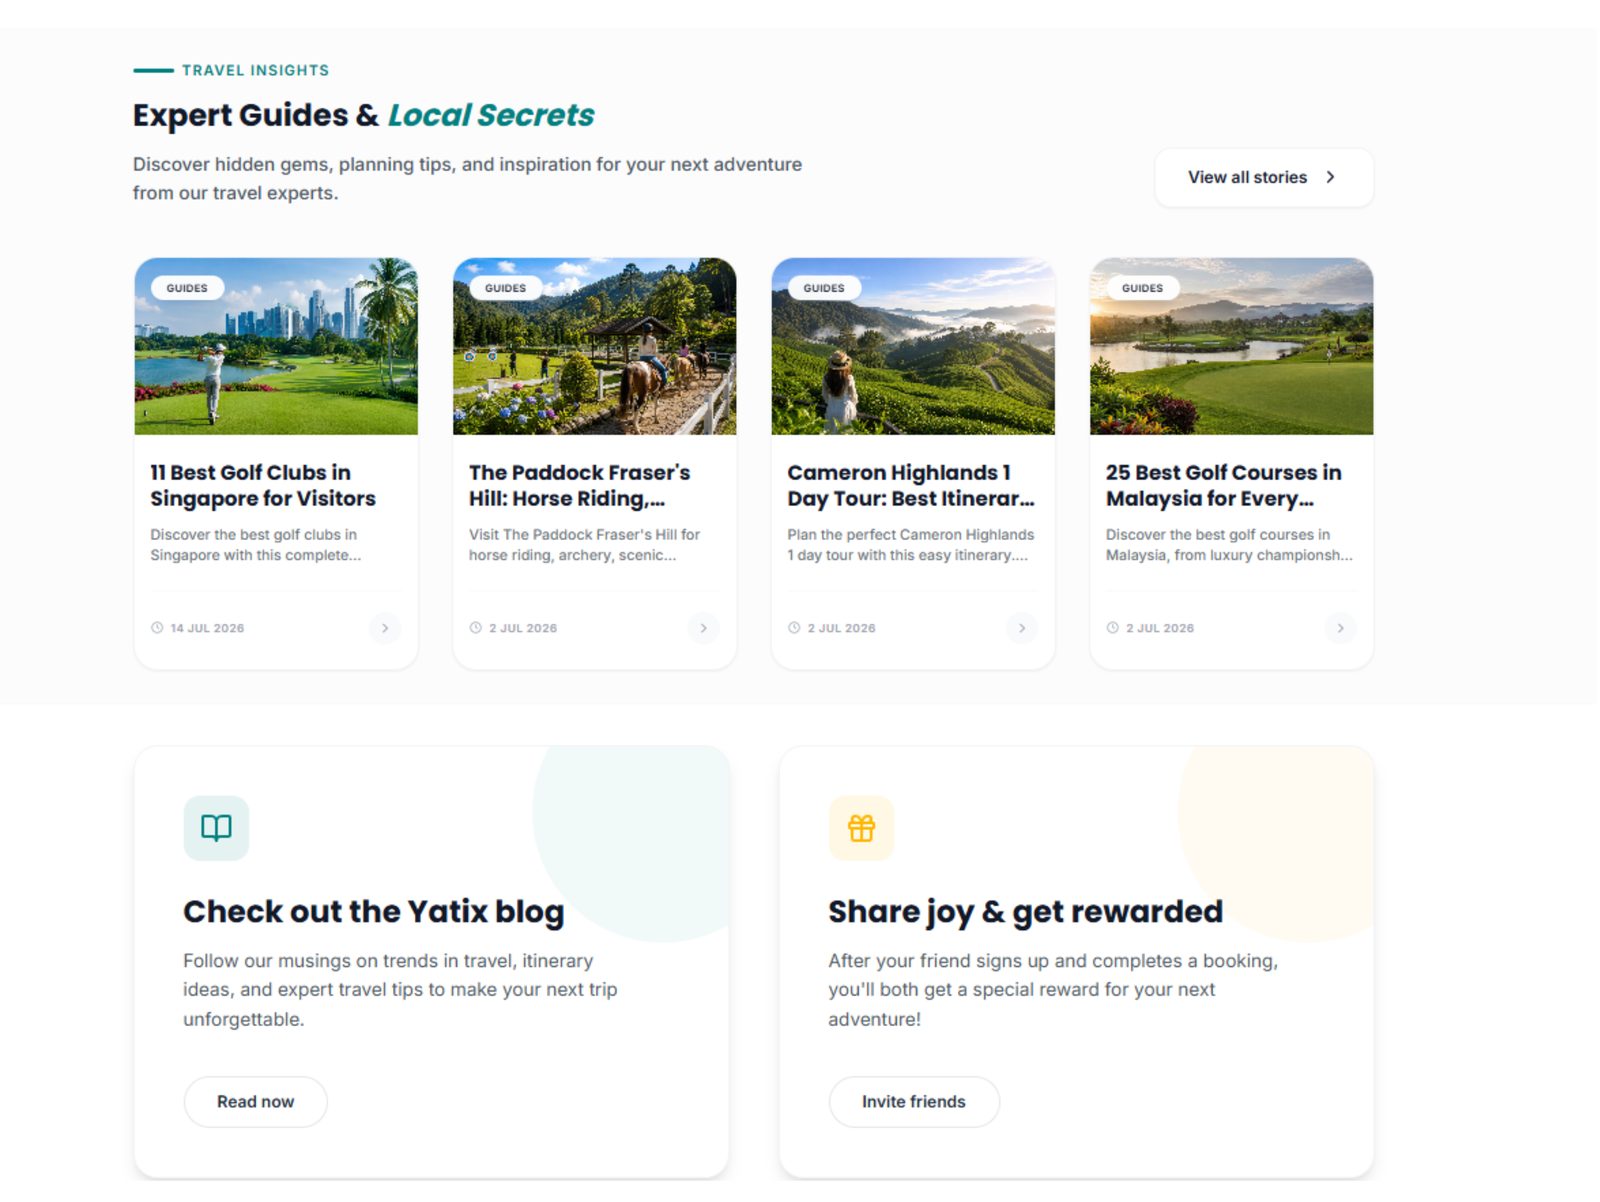
Task: Open Cameron Highlands 1 Day Tour article title
Action: (x=911, y=486)
